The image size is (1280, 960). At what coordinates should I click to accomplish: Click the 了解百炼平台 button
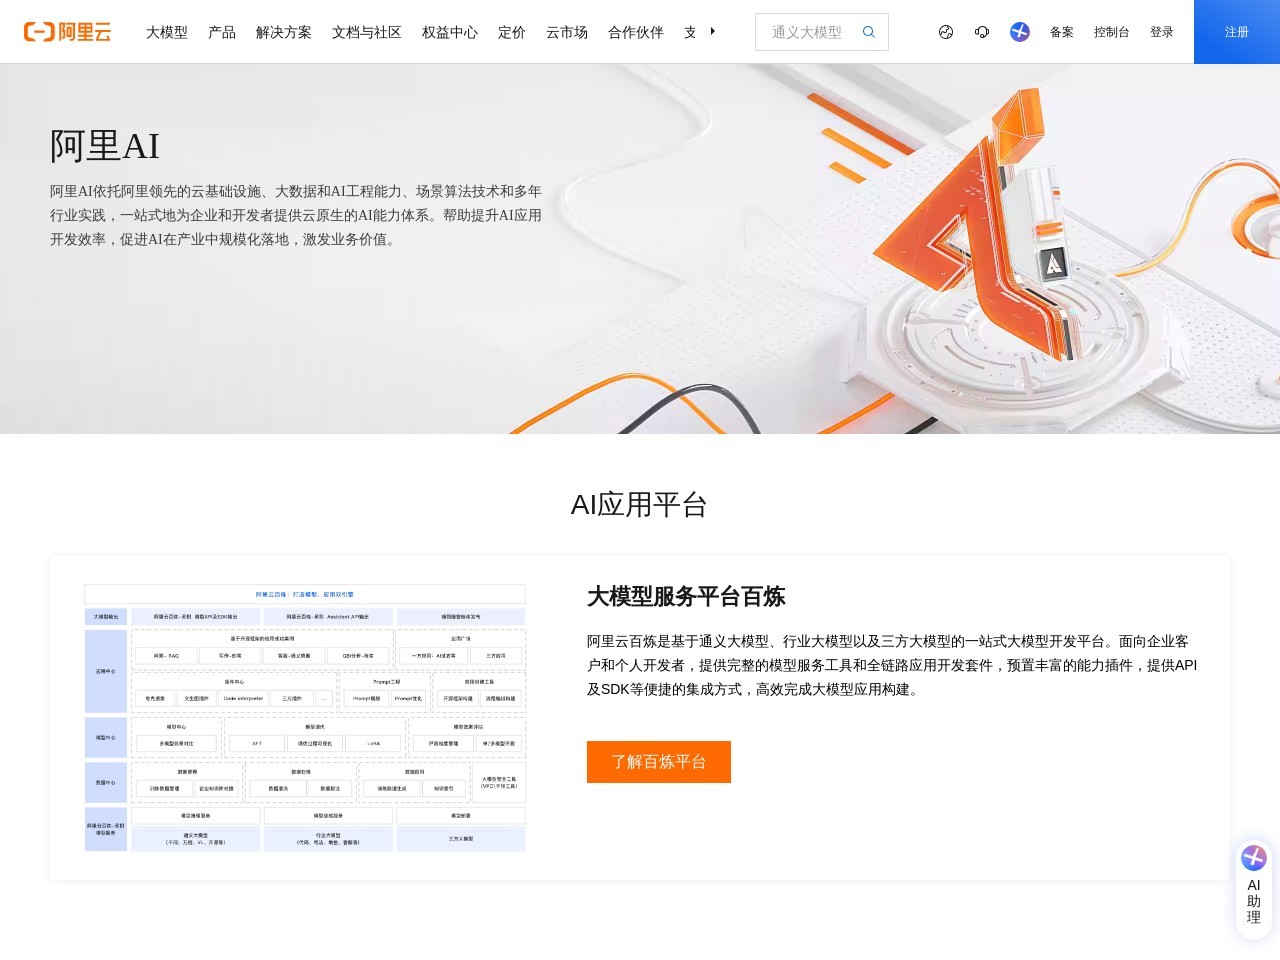click(658, 762)
